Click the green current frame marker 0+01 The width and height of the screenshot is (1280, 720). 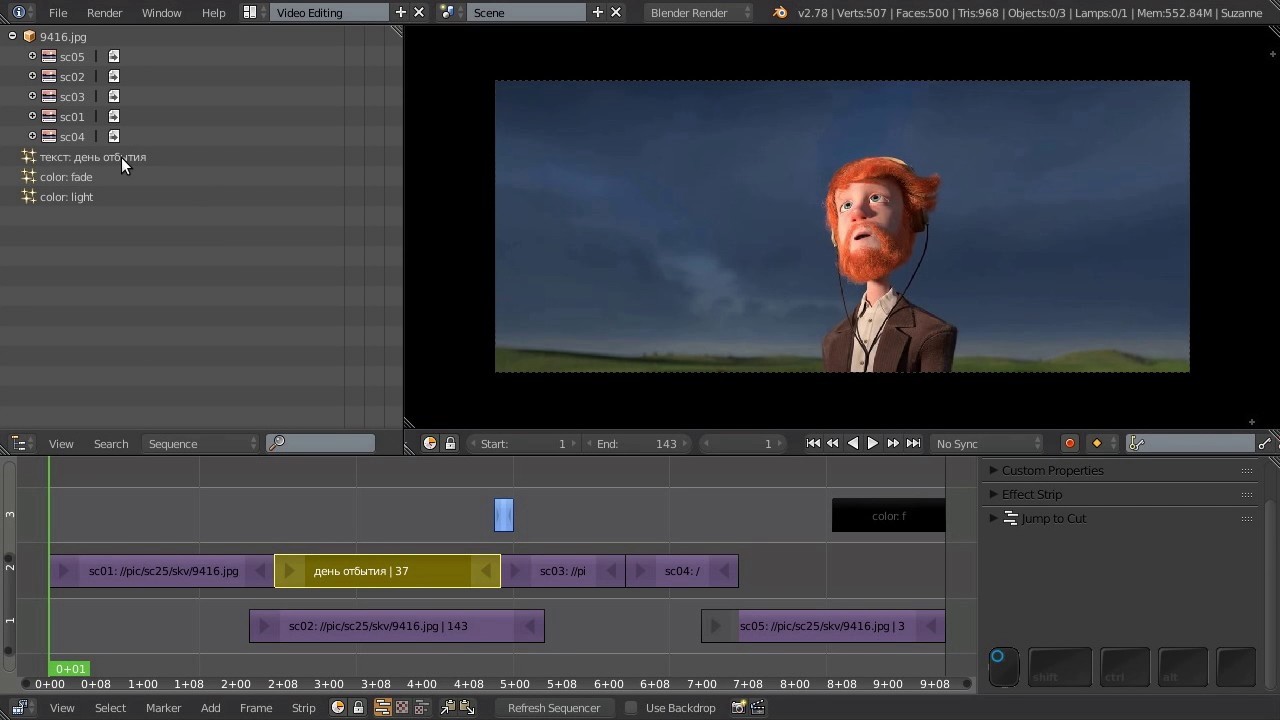coord(70,669)
